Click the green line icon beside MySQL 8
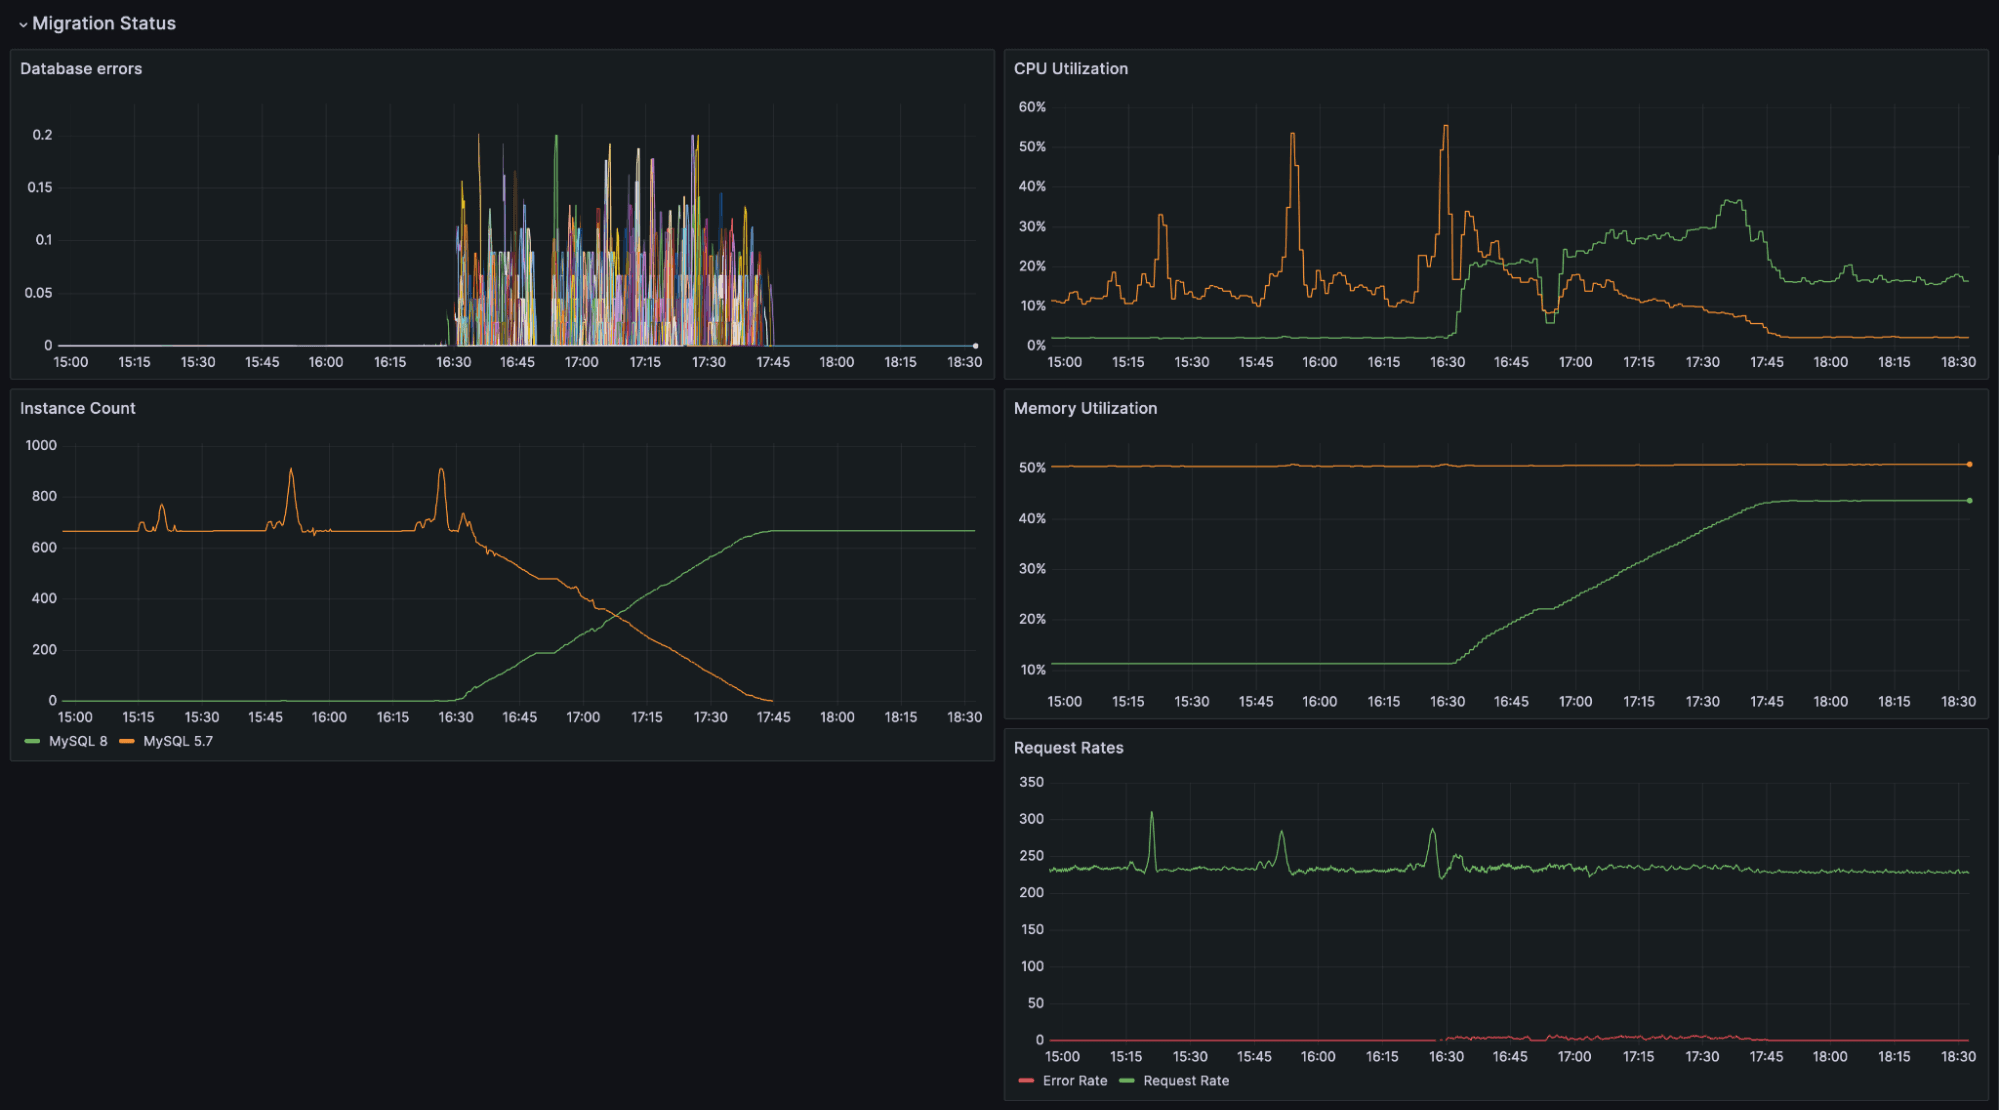Viewport: 1999px width, 1110px height. pyautogui.click(x=31, y=741)
